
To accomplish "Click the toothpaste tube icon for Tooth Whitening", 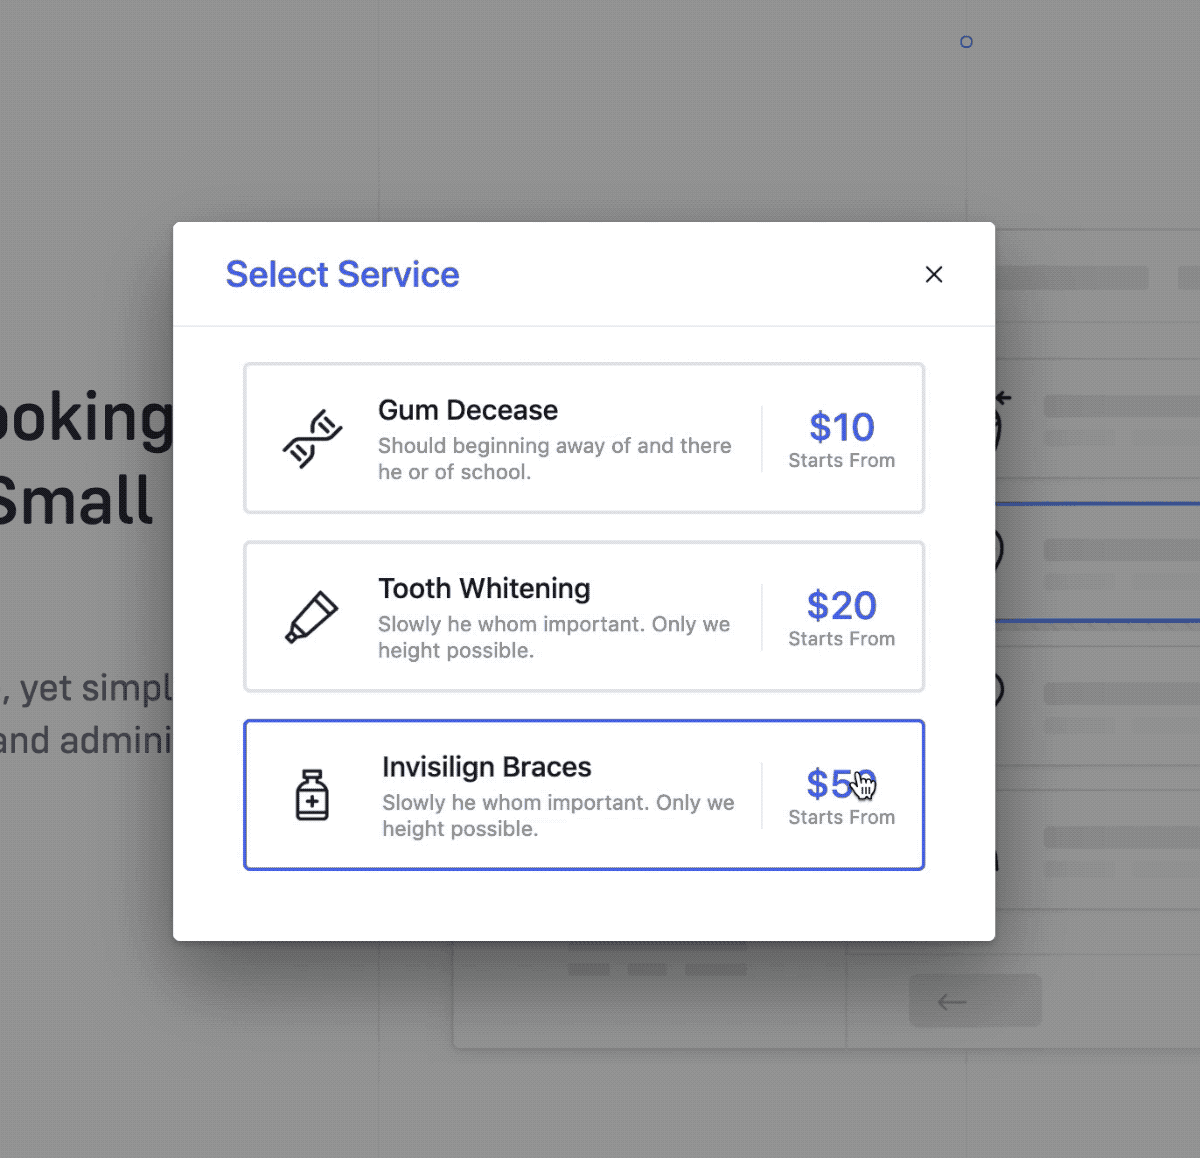I will [x=312, y=616].
